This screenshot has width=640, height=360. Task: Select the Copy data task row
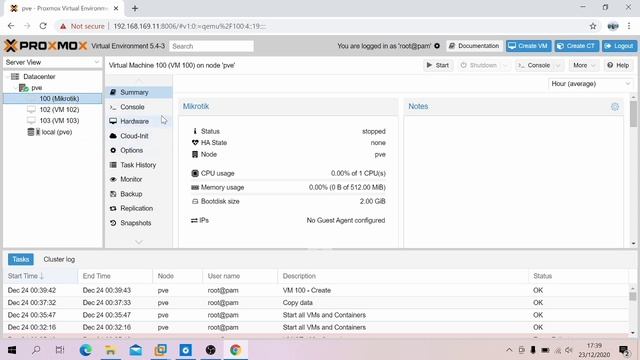pos(316,302)
